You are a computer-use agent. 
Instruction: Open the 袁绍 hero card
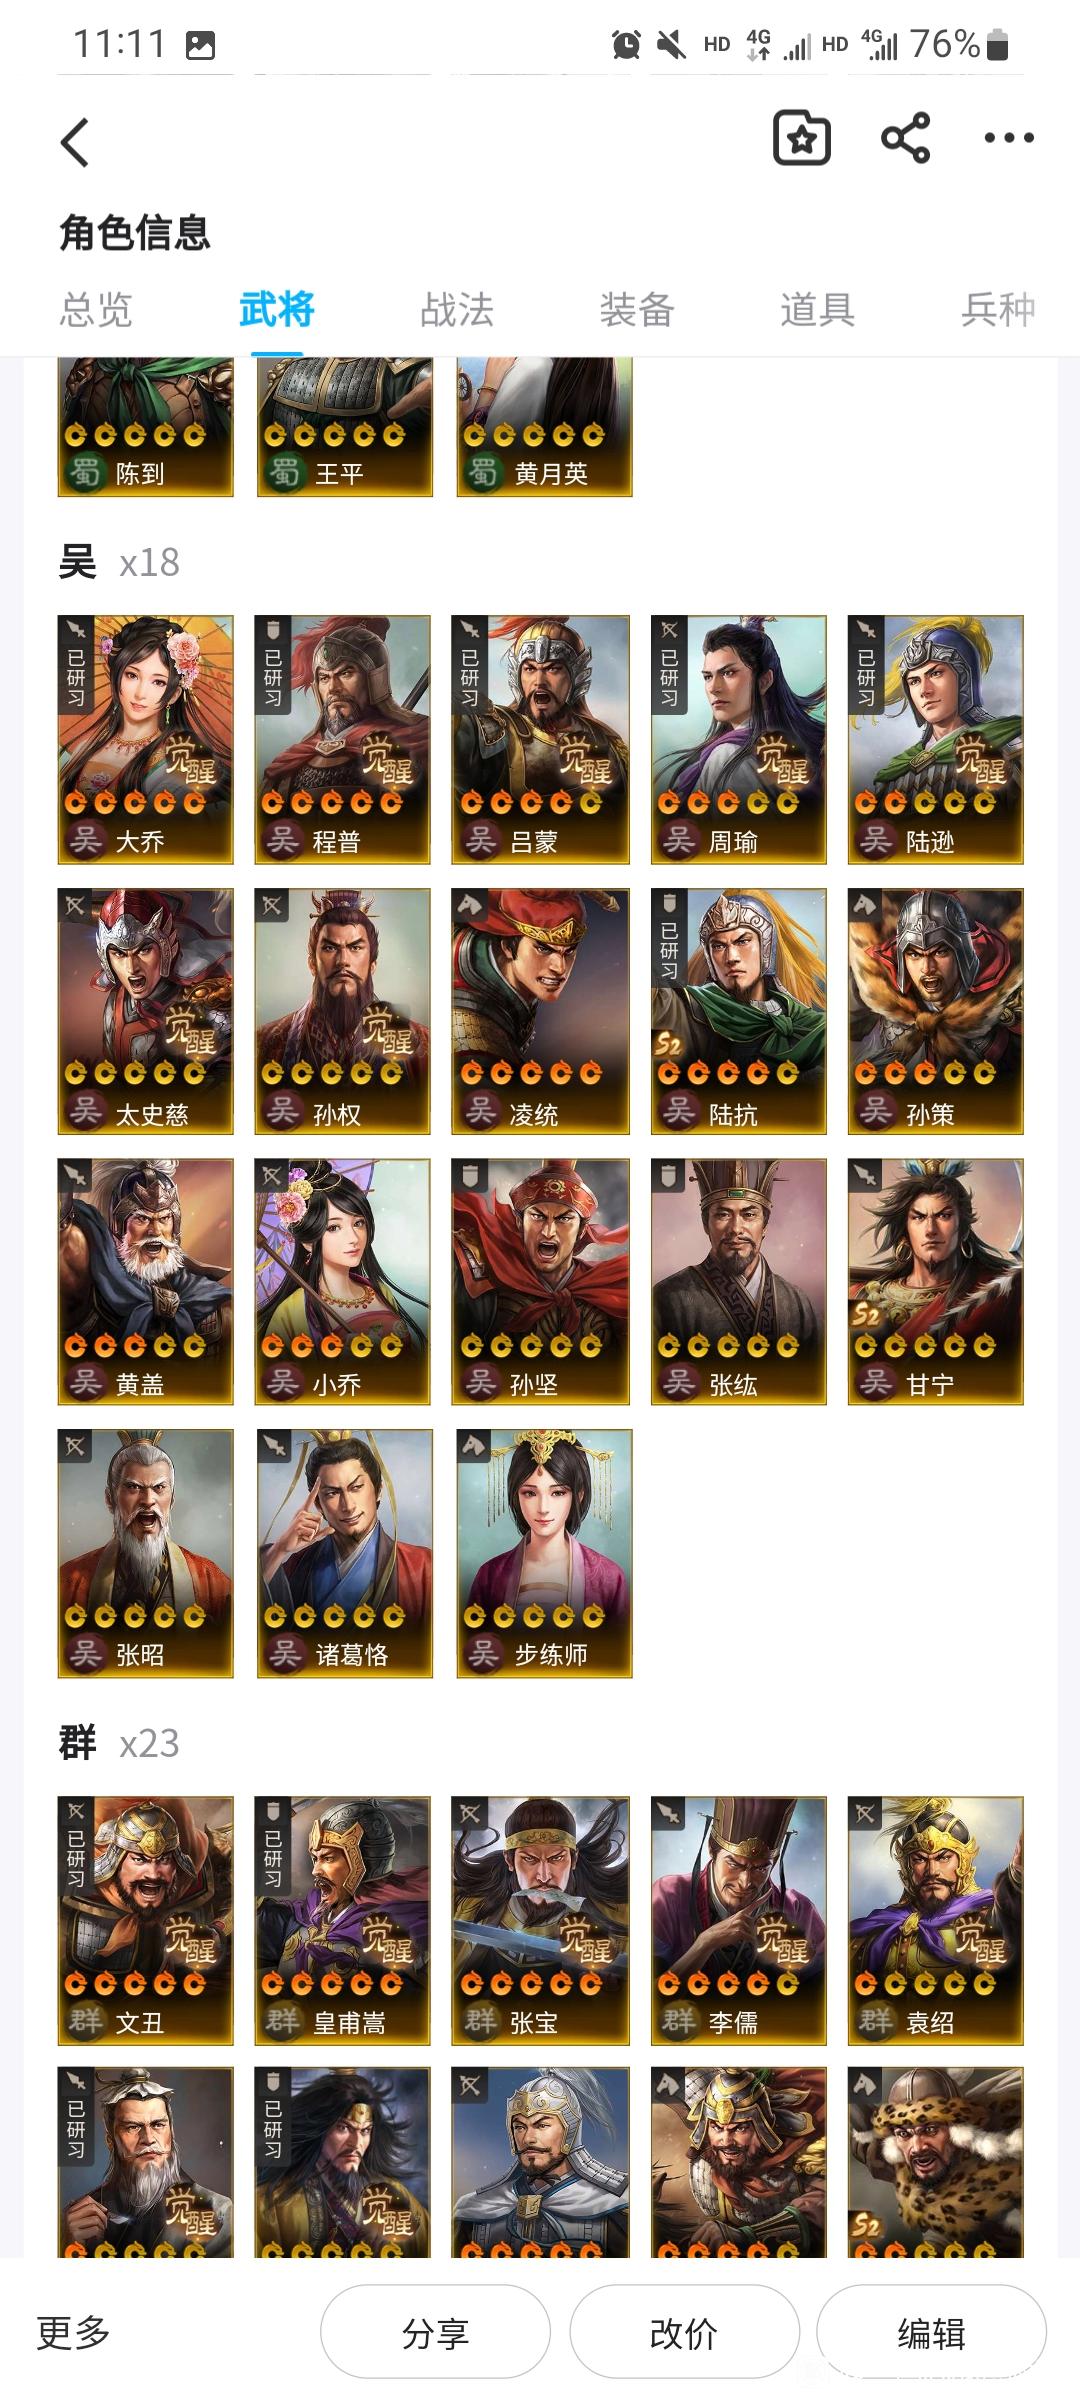point(935,1920)
